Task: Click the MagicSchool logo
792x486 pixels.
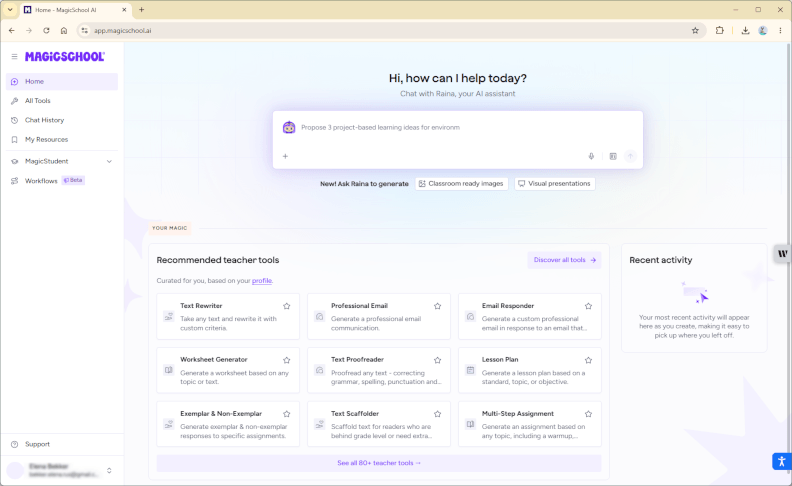Action: coord(65,57)
